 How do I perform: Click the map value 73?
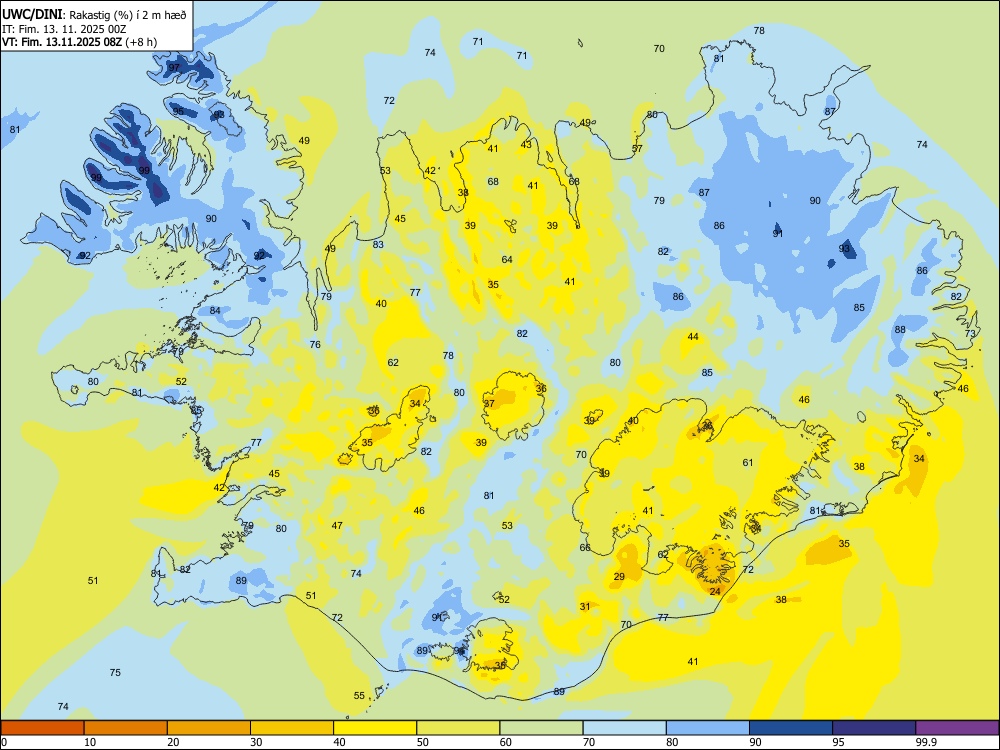pyautogui.click(x=970, y=333)
